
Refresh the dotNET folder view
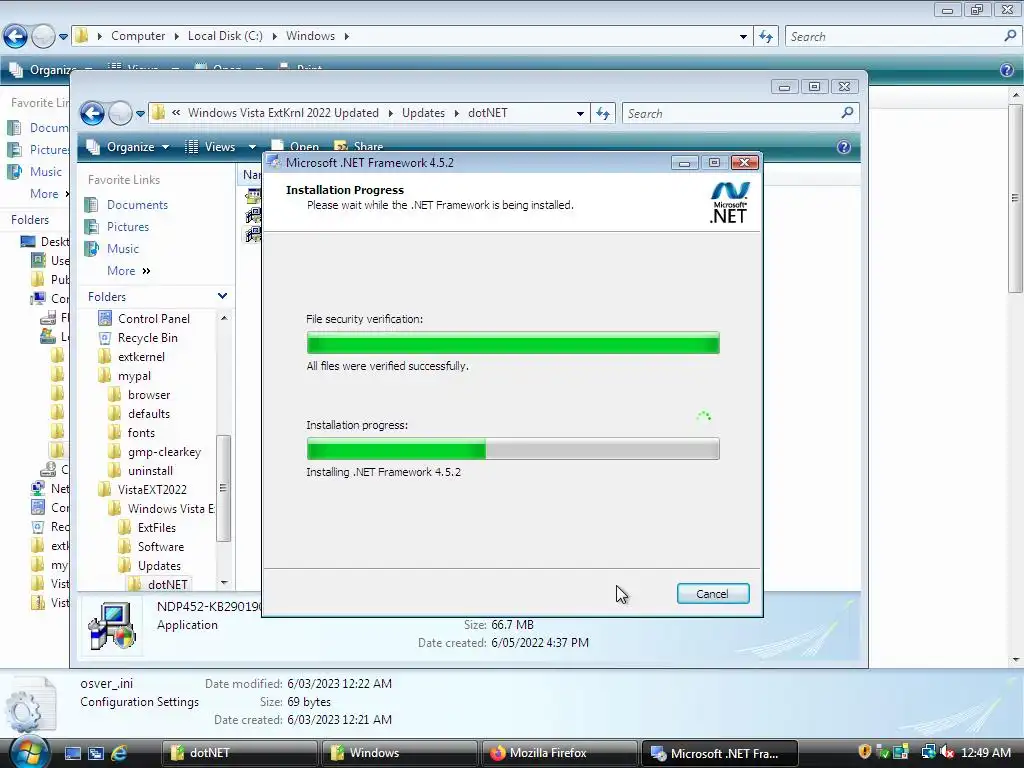tap(602, 114)
